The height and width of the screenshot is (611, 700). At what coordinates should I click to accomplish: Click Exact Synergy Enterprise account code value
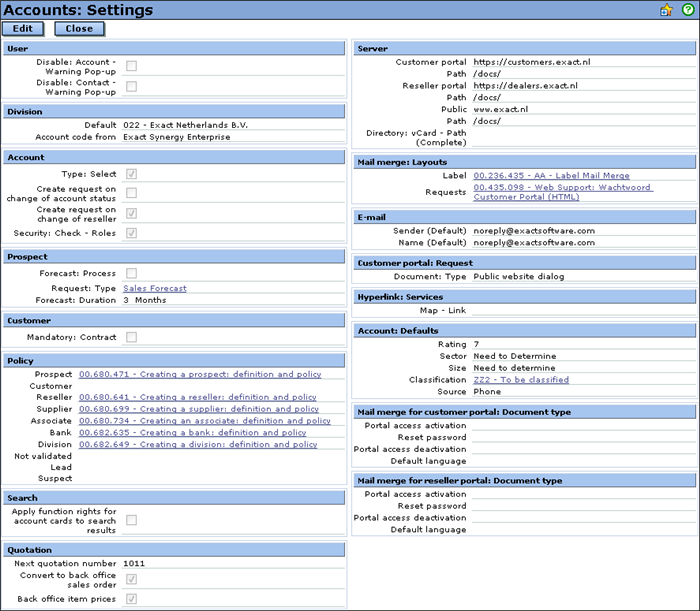177,137
